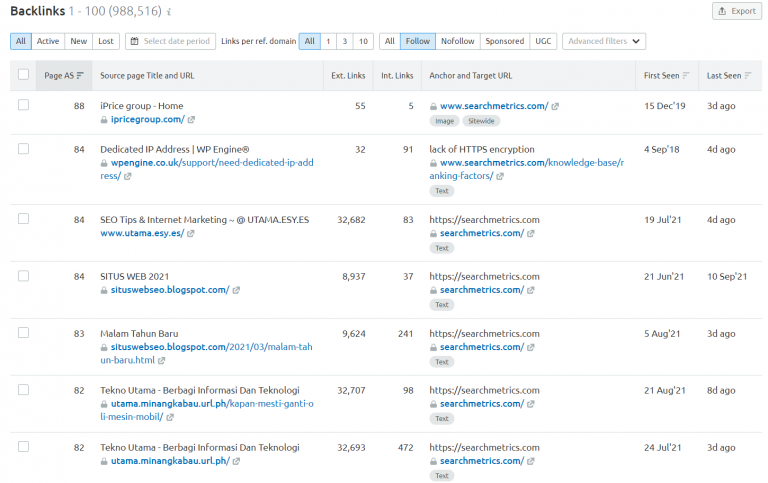Click the Image tag in iPrice row

[444, 121]
